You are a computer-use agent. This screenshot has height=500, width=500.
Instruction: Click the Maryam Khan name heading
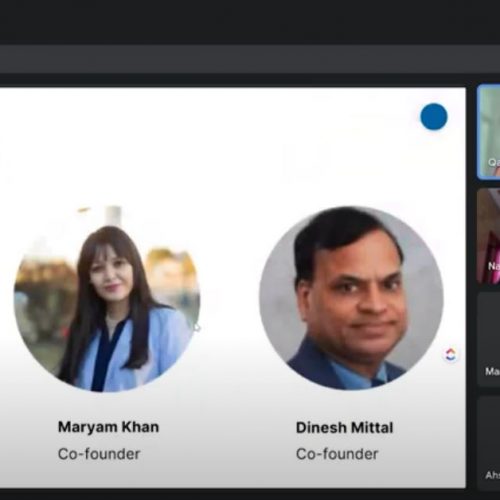click(108, 427)
